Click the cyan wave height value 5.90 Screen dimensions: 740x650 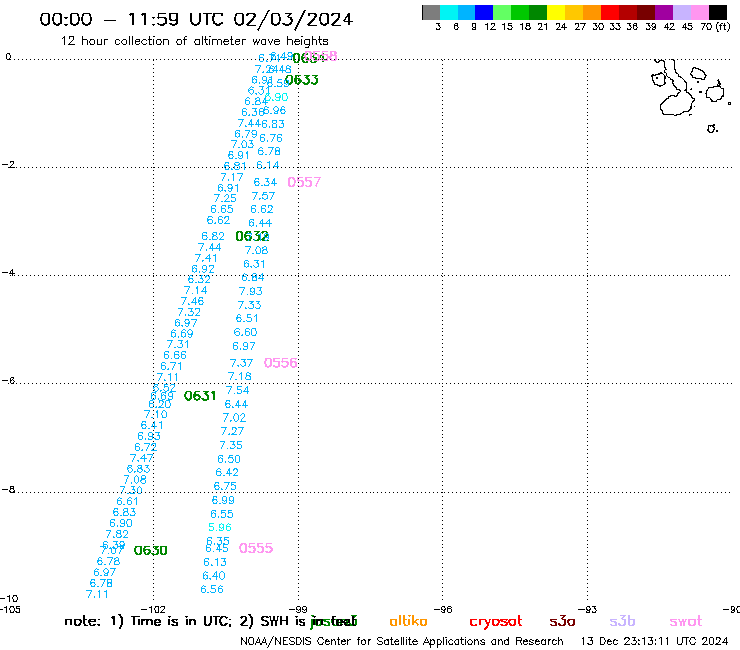pyautogui.click(x=277, y=97)
